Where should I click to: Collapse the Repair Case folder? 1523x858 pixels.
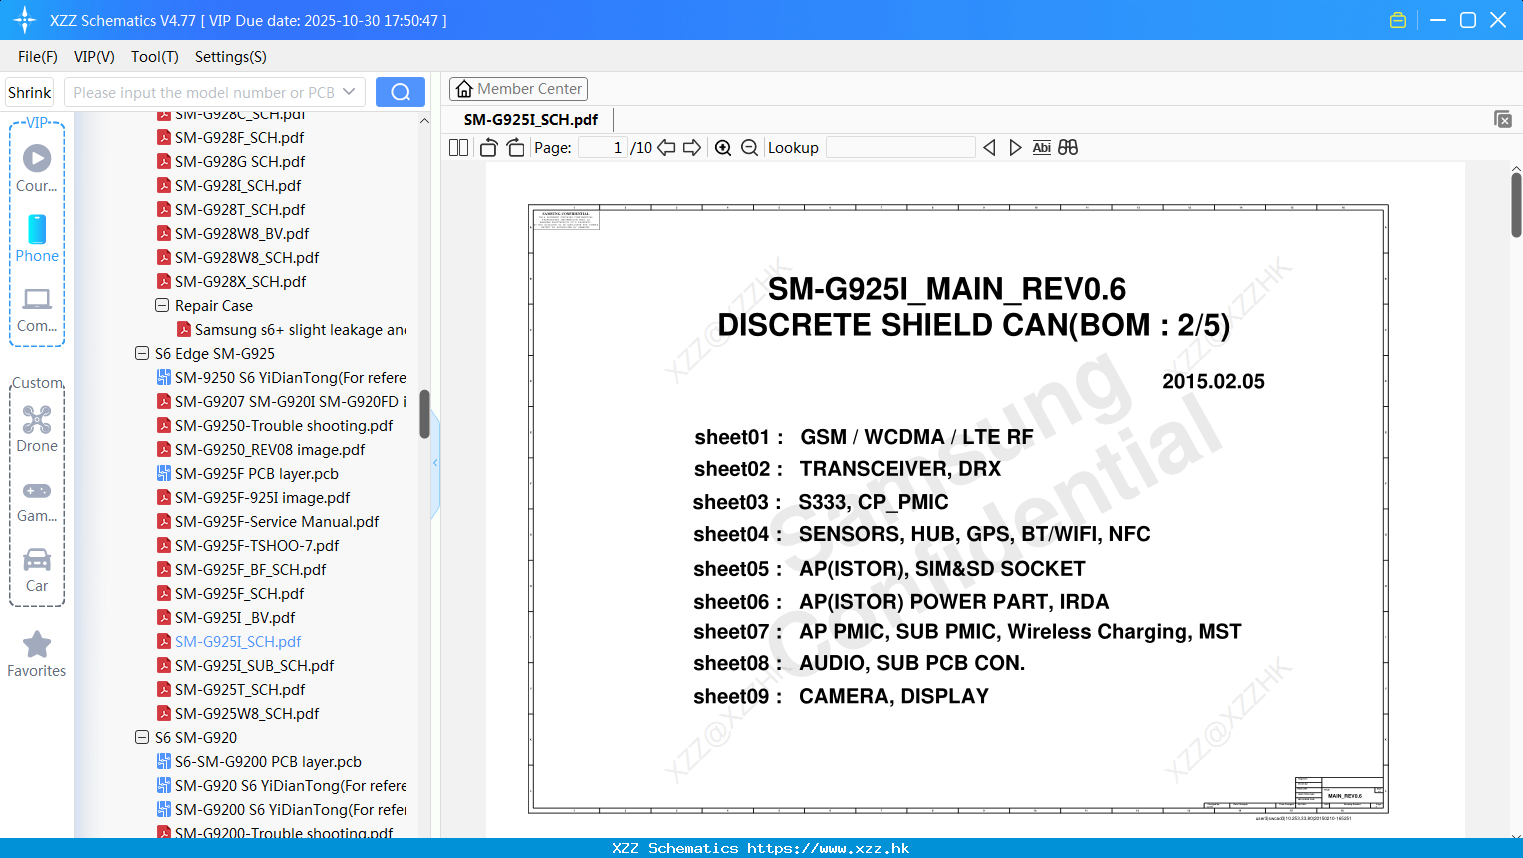click(x=161, y=305)
